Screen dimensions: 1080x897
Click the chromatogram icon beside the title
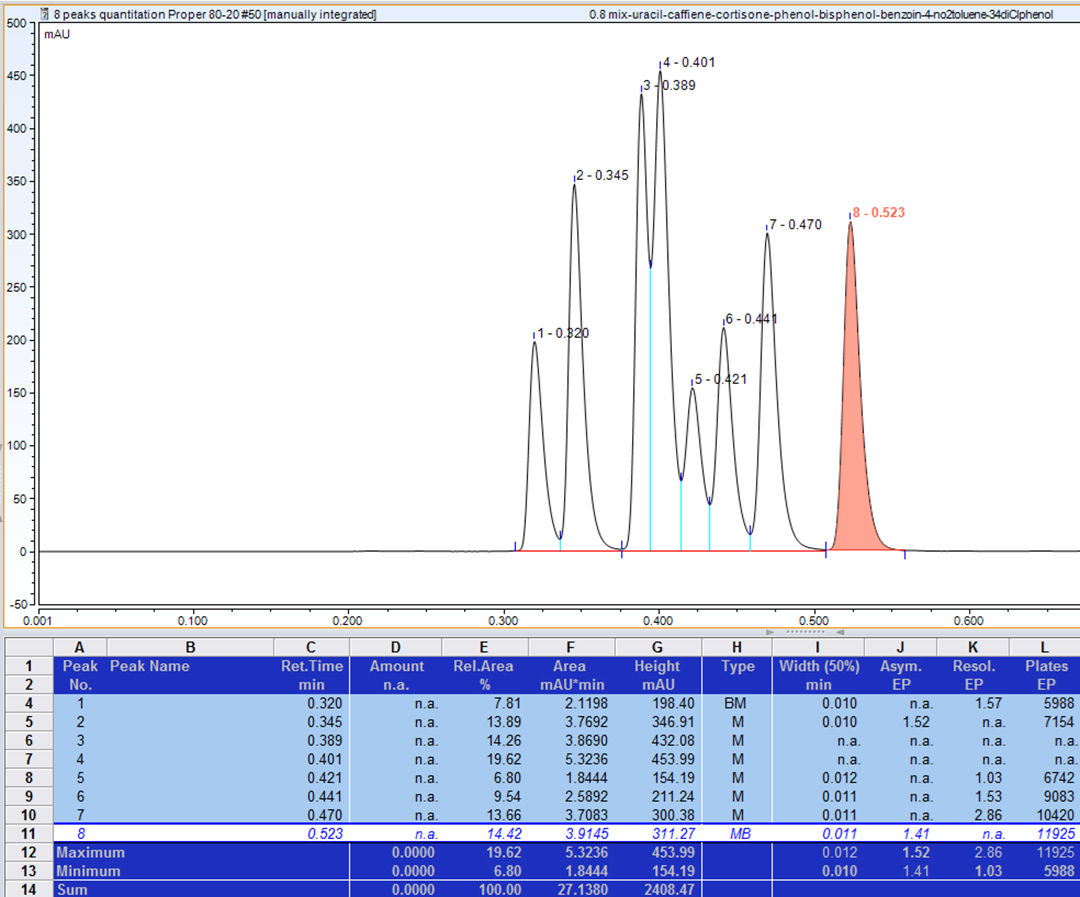(x=45, y=14)
